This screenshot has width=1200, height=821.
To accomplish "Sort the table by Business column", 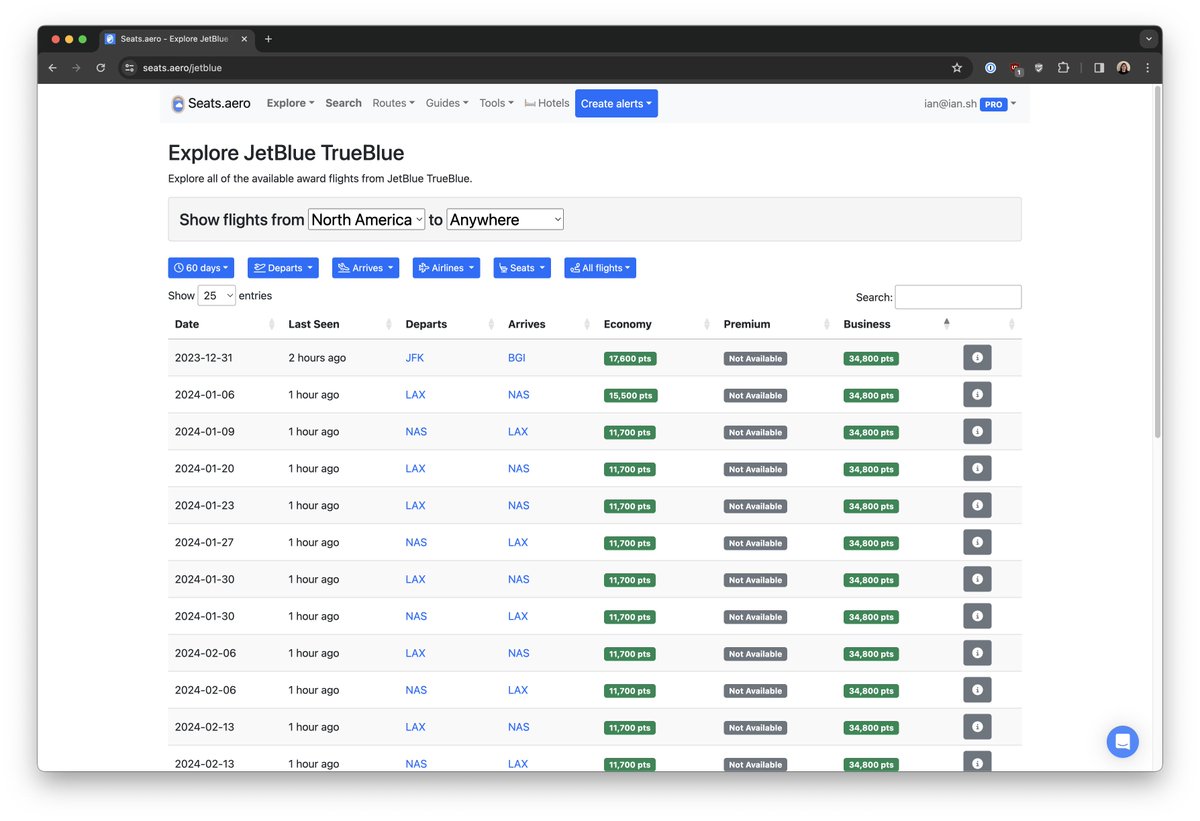I will coord(896,324).
